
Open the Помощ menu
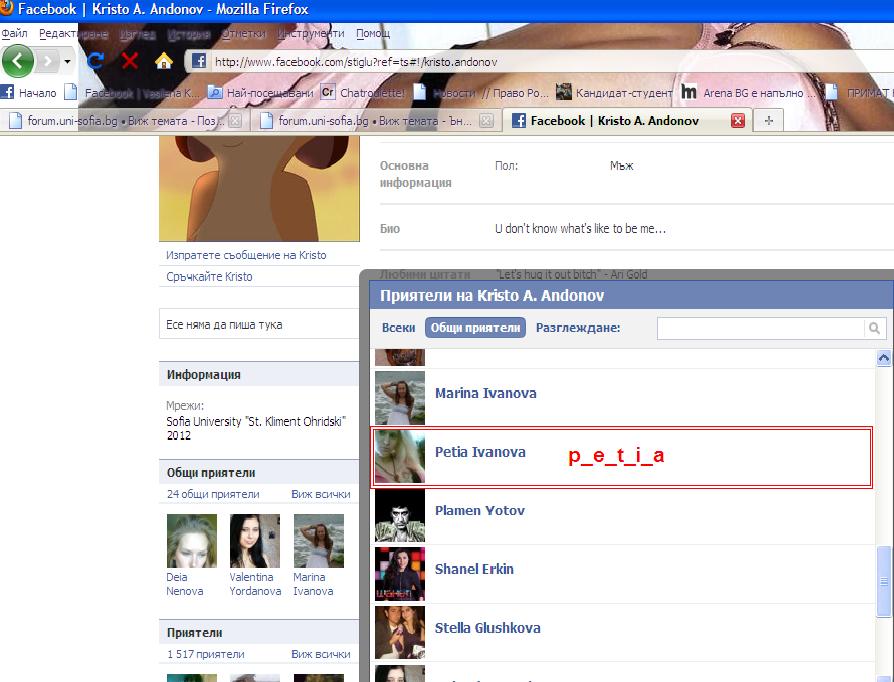(x=372, y=33)
